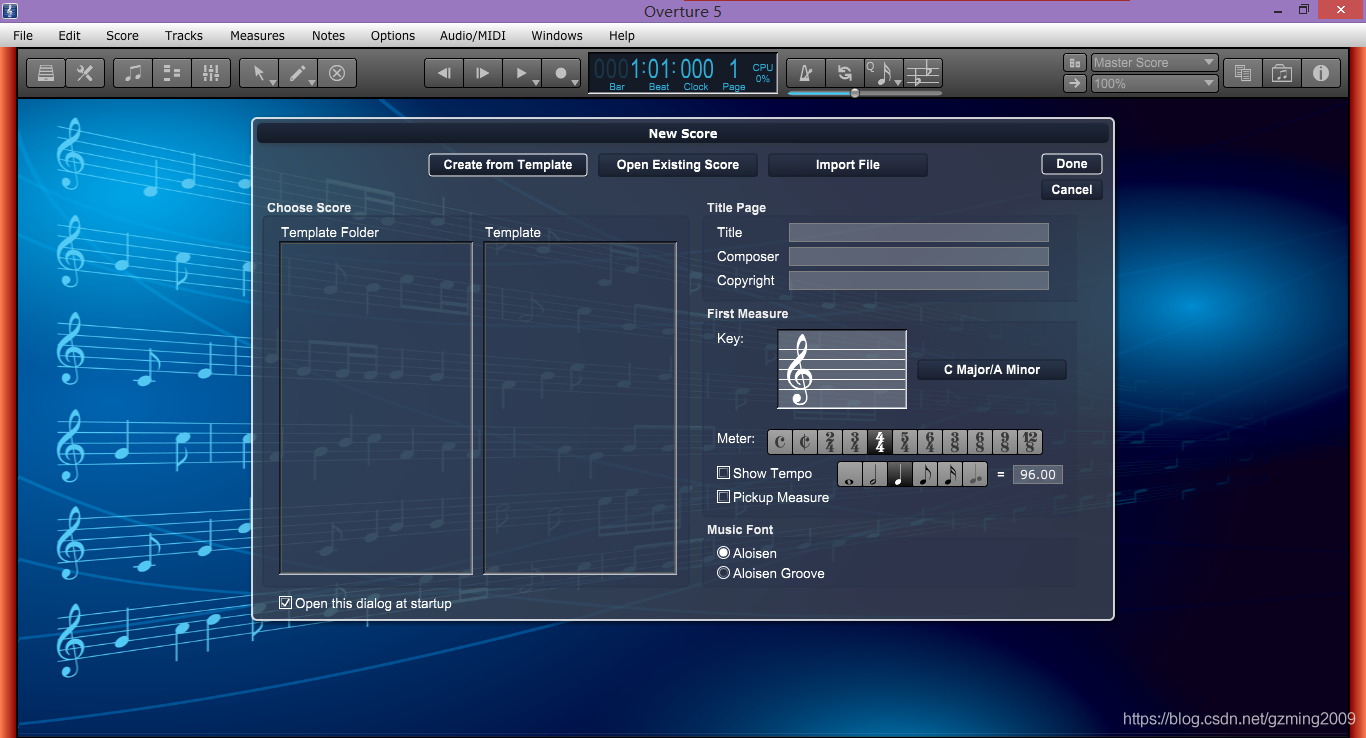The width and height of the screenshot is (1366, 738).
Task: Click the Composer input field
Action: coord(919,256)
